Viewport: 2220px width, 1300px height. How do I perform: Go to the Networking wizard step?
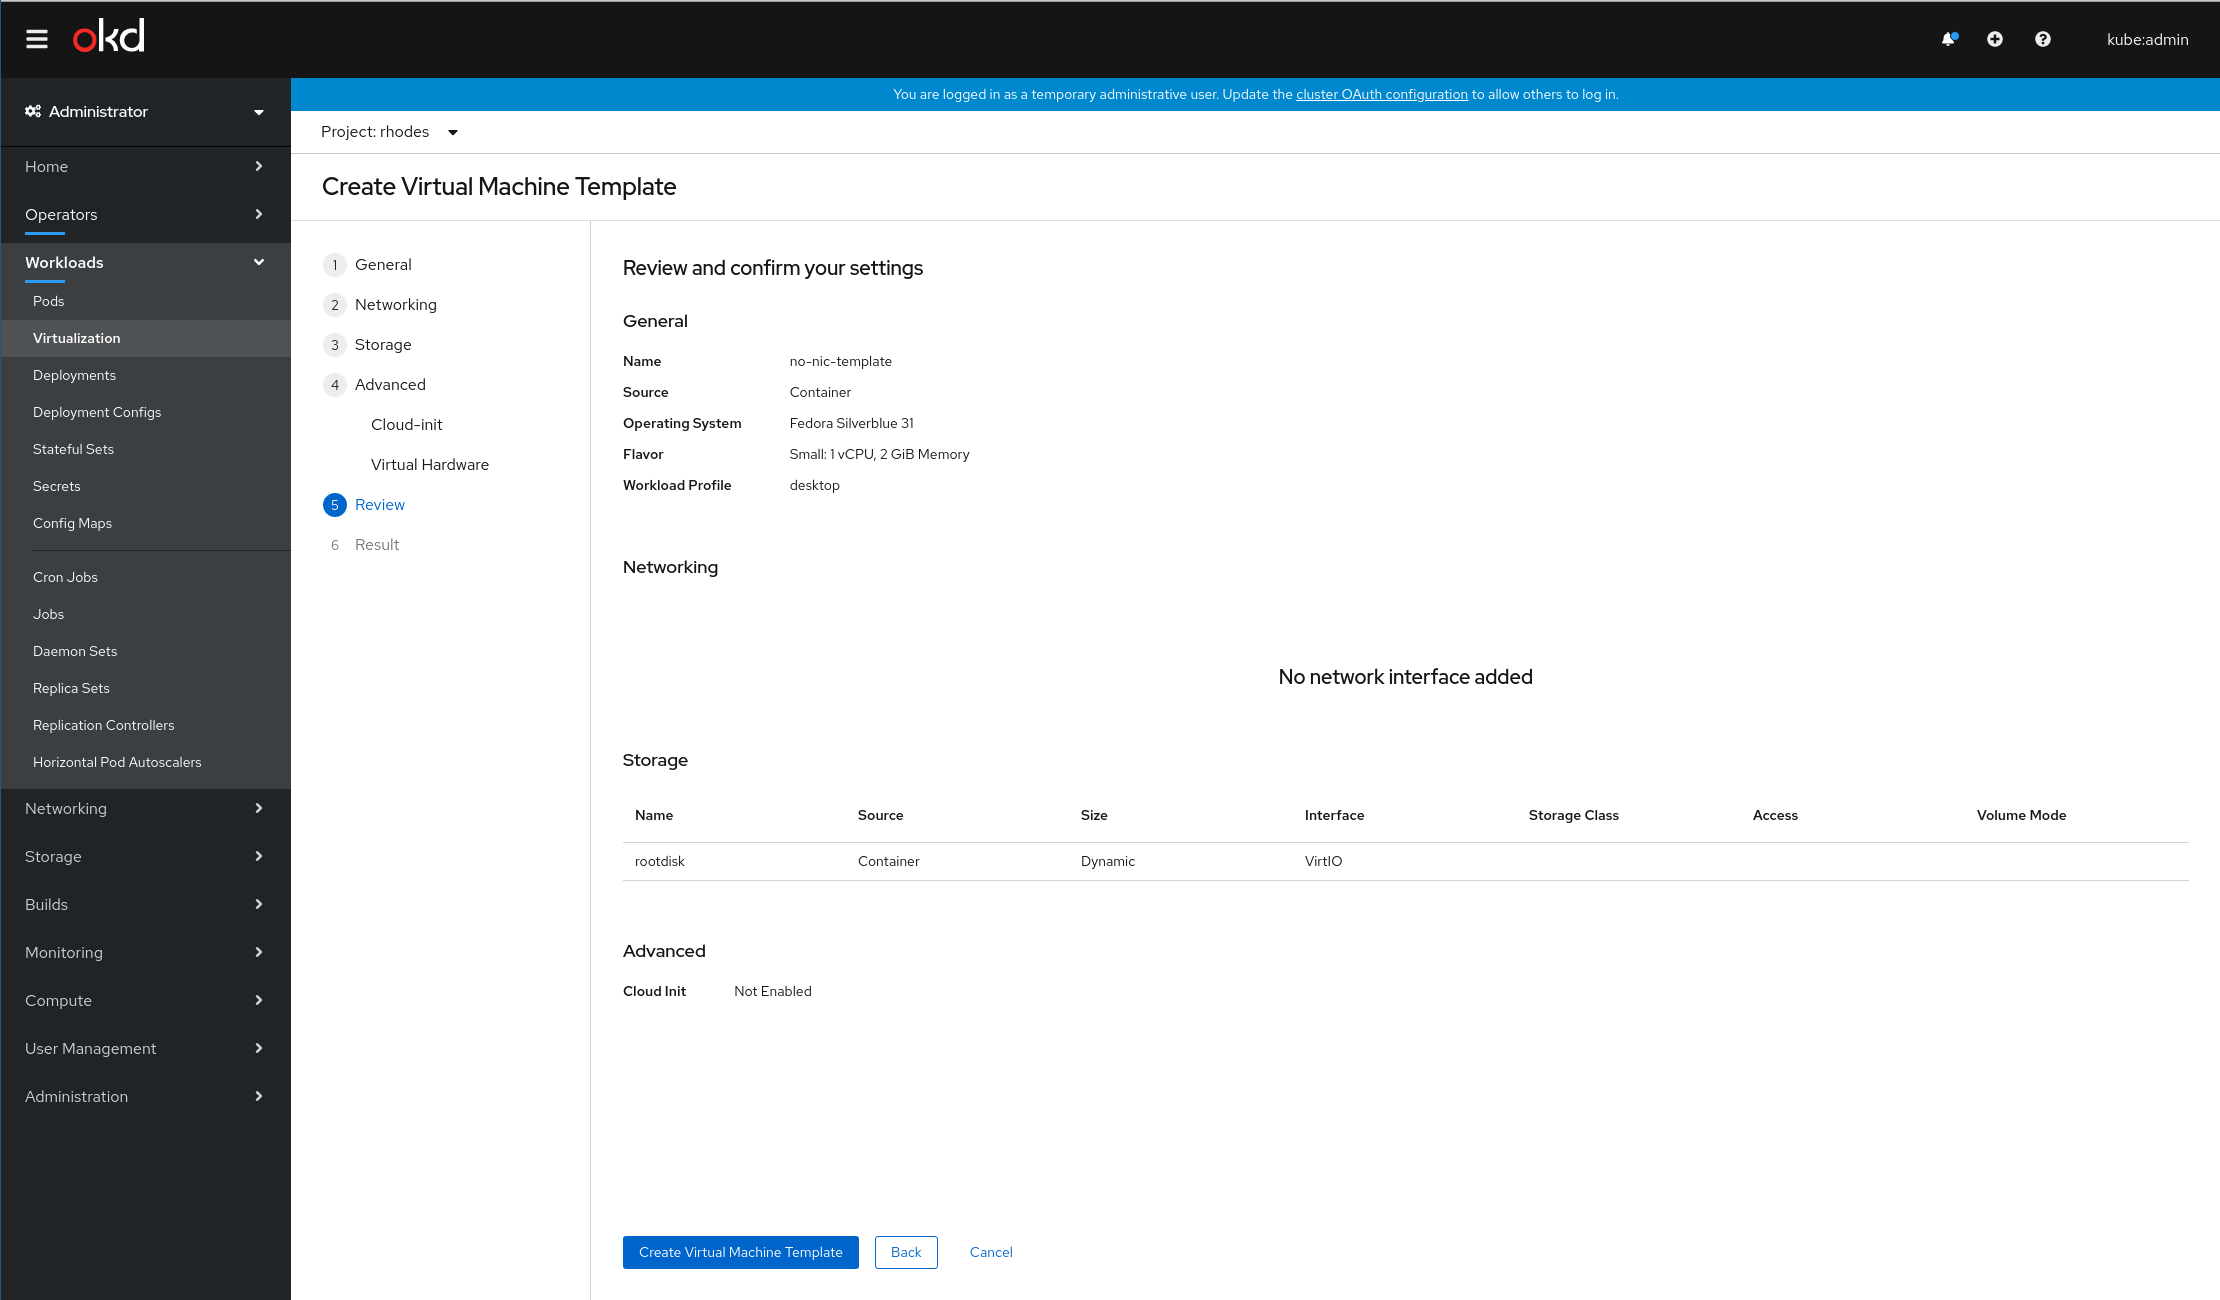[396, 305]
